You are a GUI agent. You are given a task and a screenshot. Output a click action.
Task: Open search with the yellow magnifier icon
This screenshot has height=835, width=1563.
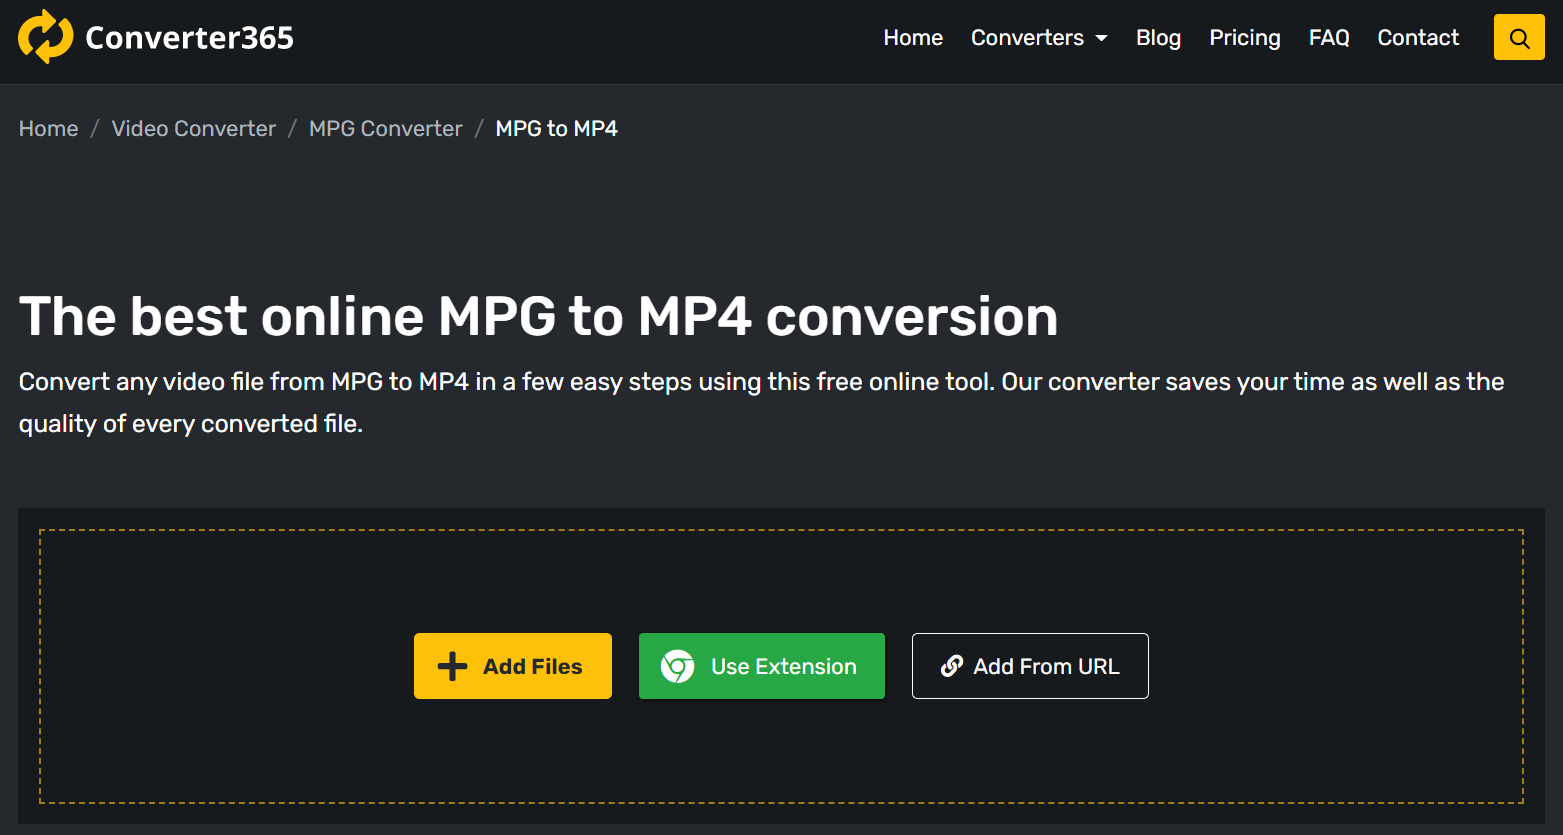pyautogui.click(x=1519, y=38)
